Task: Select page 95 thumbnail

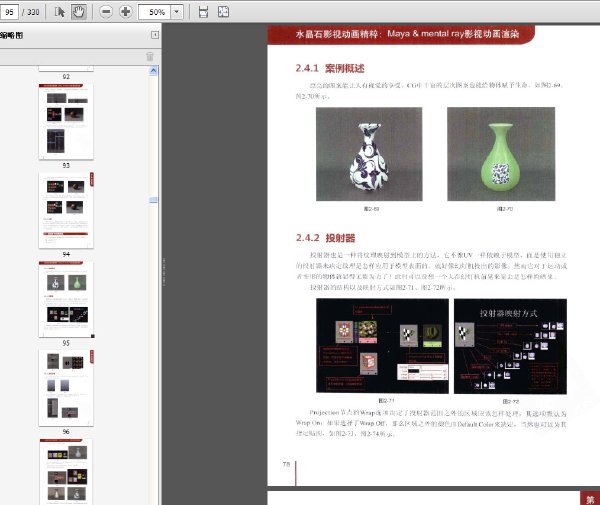Action: coord(66,299)
